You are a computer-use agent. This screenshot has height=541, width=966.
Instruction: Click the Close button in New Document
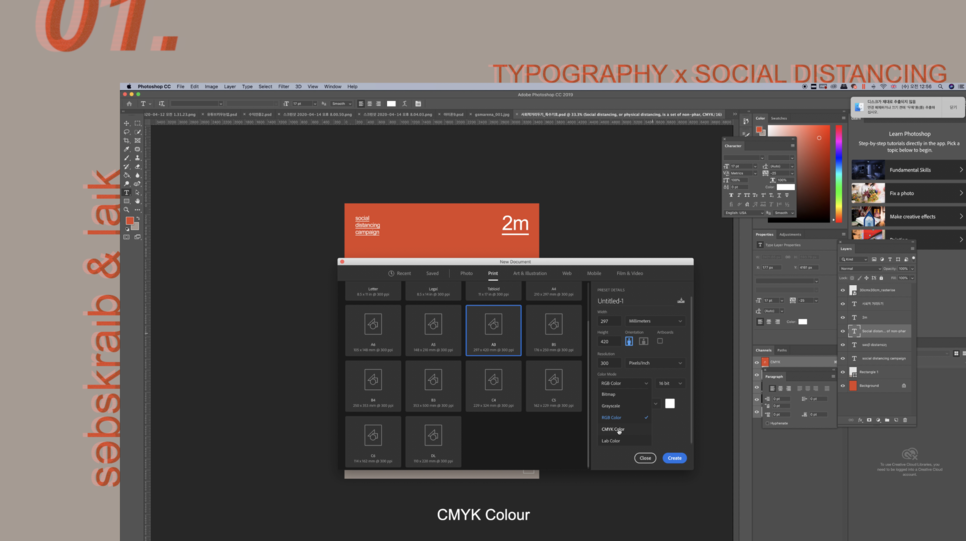645,458
